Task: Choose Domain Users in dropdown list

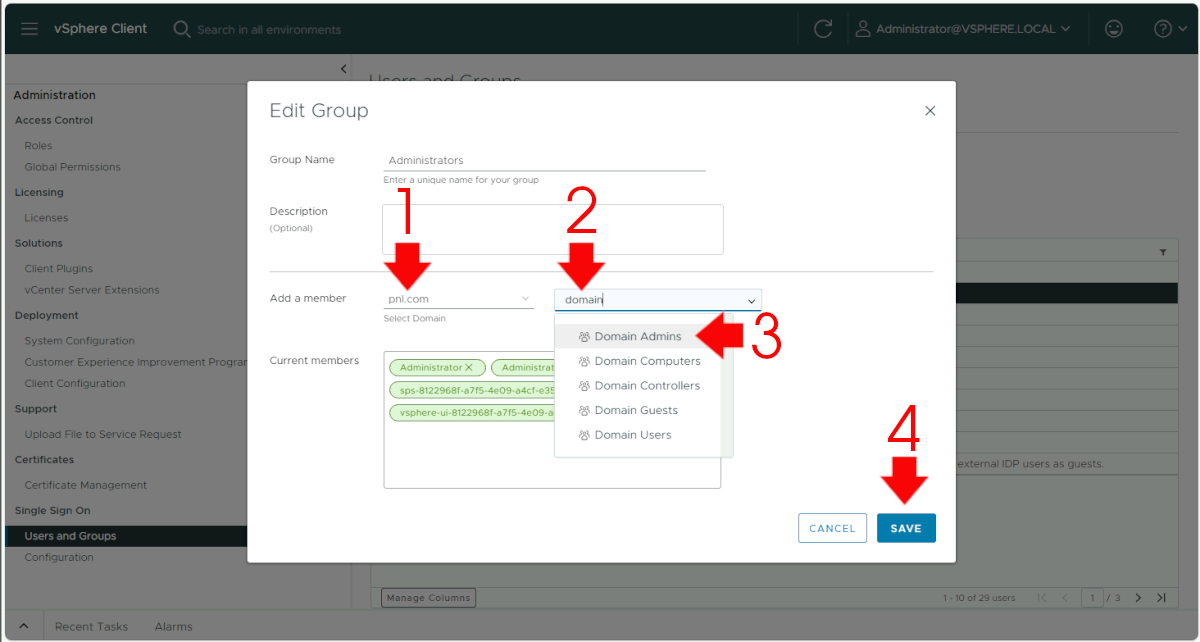Action: coord(632,435)
